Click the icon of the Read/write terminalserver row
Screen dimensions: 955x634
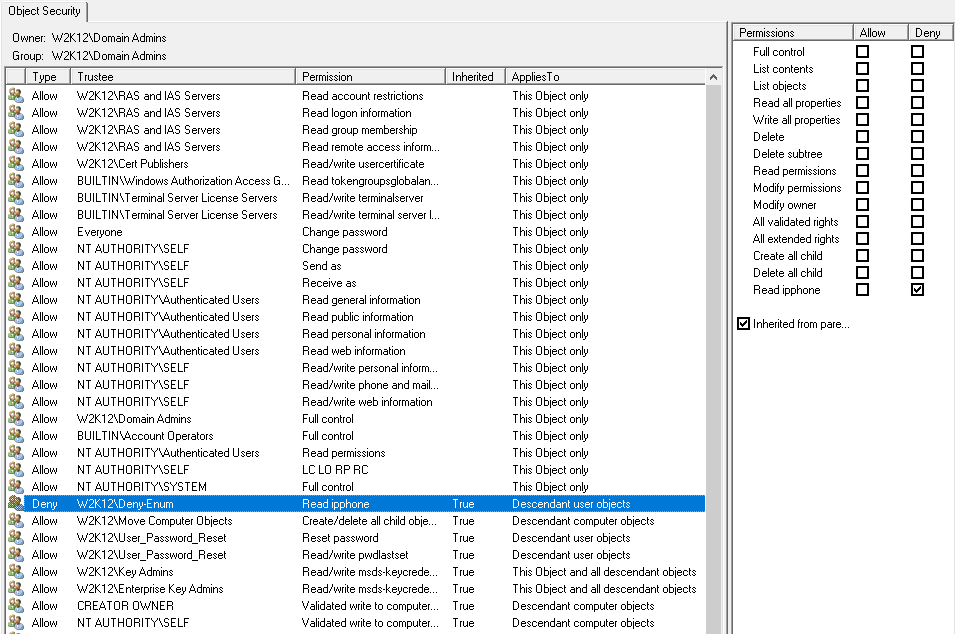[16, 198]
